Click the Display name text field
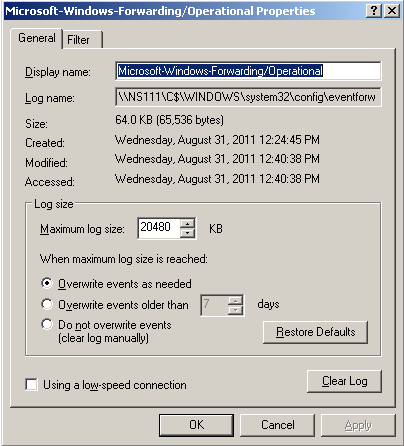 click(248, 71)
